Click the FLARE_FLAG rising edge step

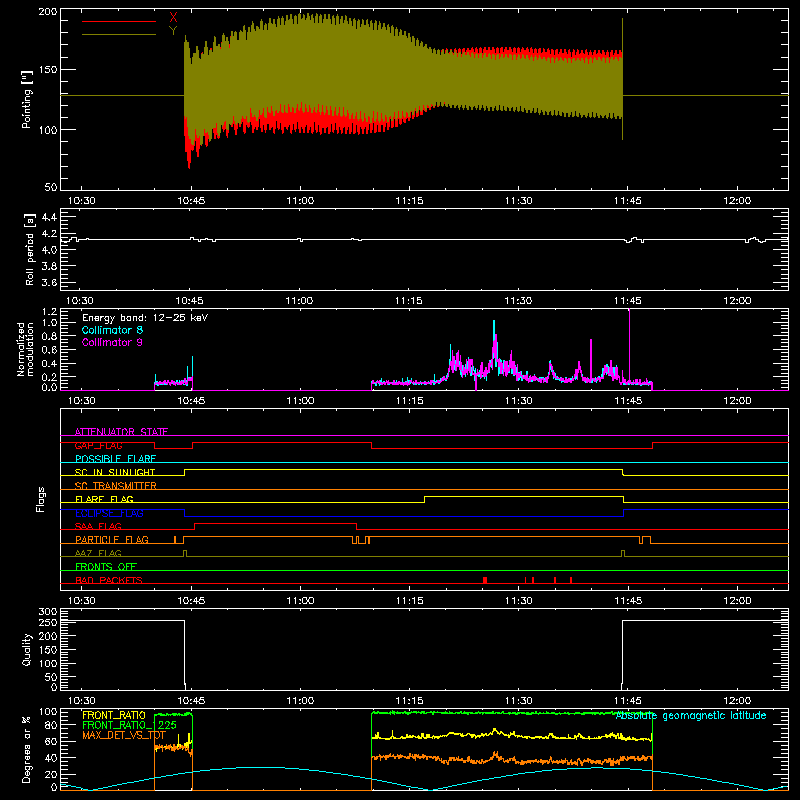[x=424, y=499]
